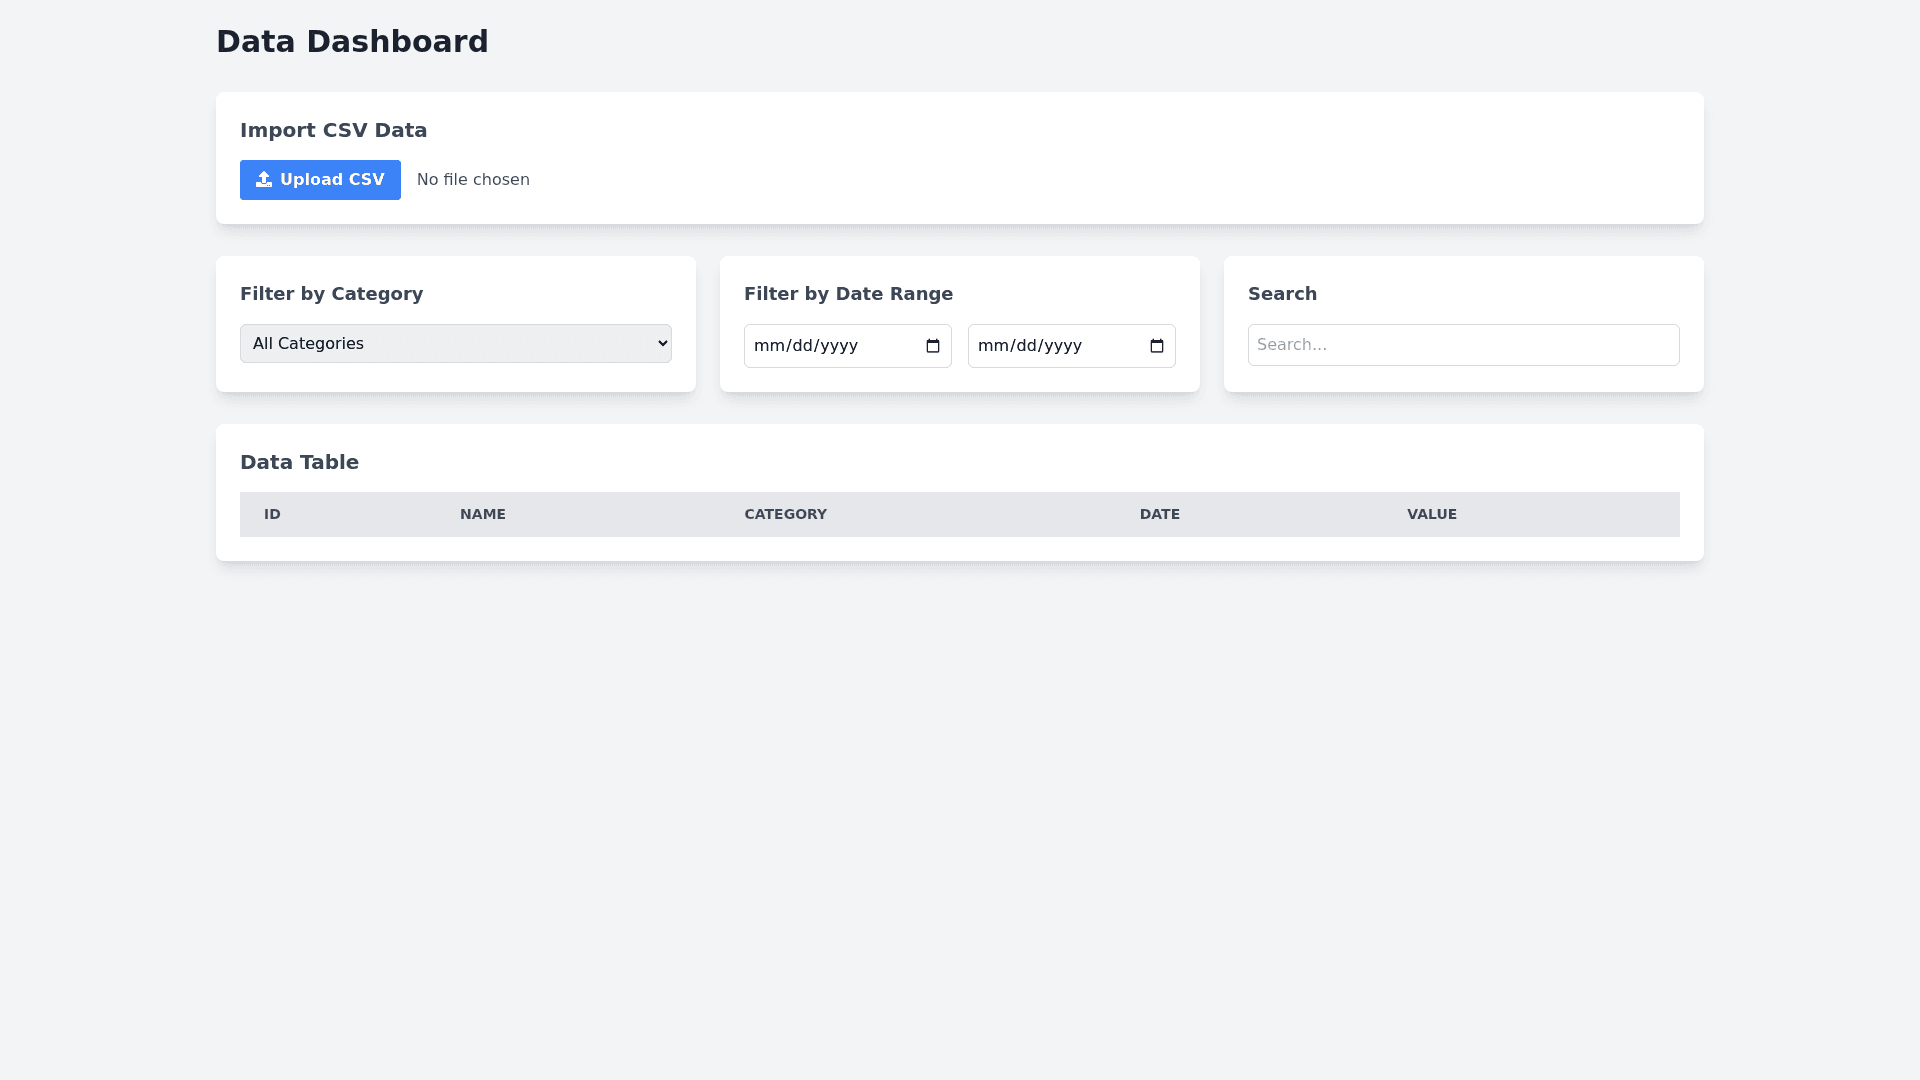The image size is (1920, 1080).
Task: Click the VALUE column header
Action: pos(1431,514)
